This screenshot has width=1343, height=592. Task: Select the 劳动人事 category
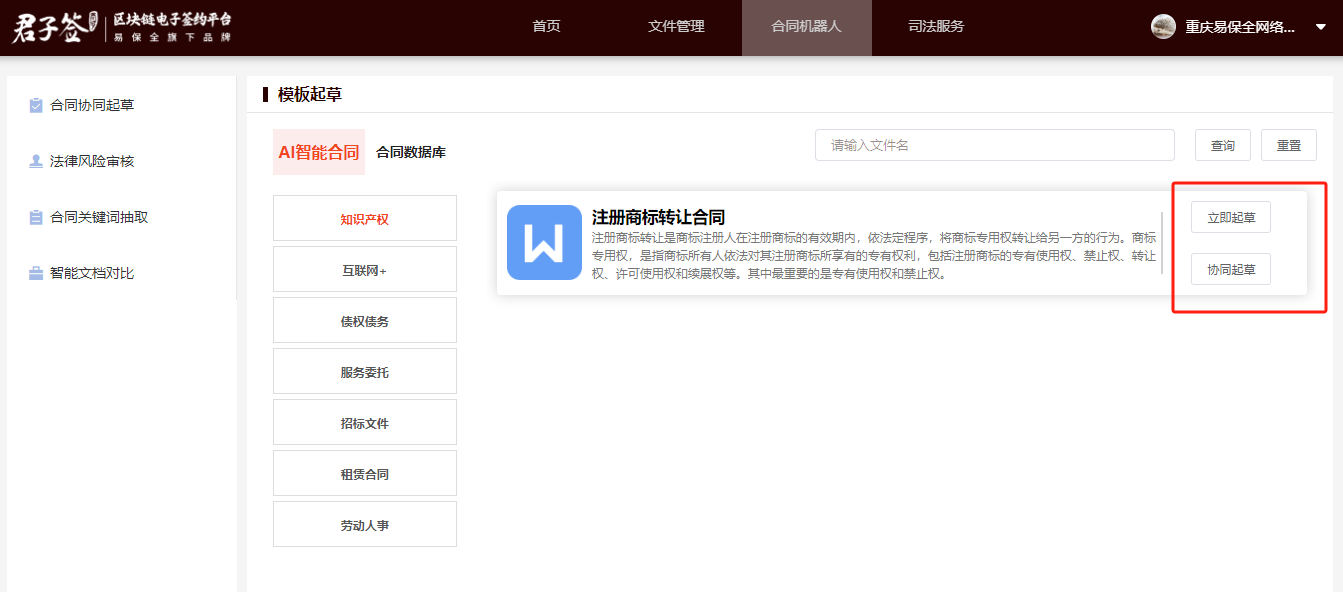[364, 525]
